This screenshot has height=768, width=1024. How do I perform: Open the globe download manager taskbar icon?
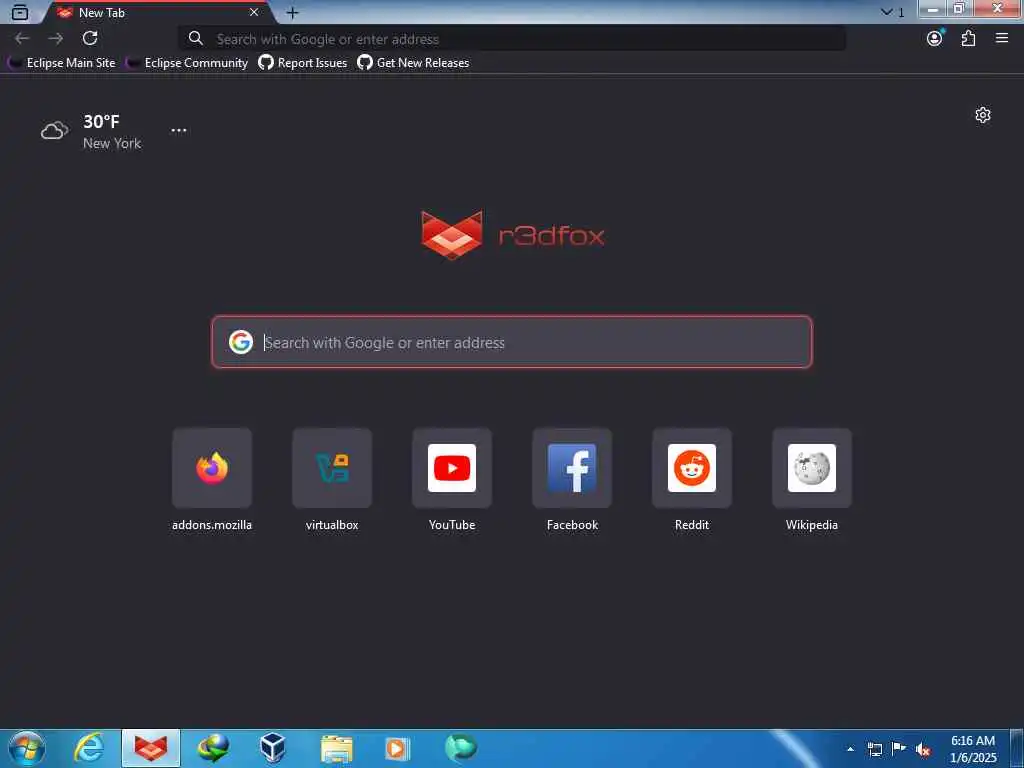pyautogui.click(x=214, y=748)
